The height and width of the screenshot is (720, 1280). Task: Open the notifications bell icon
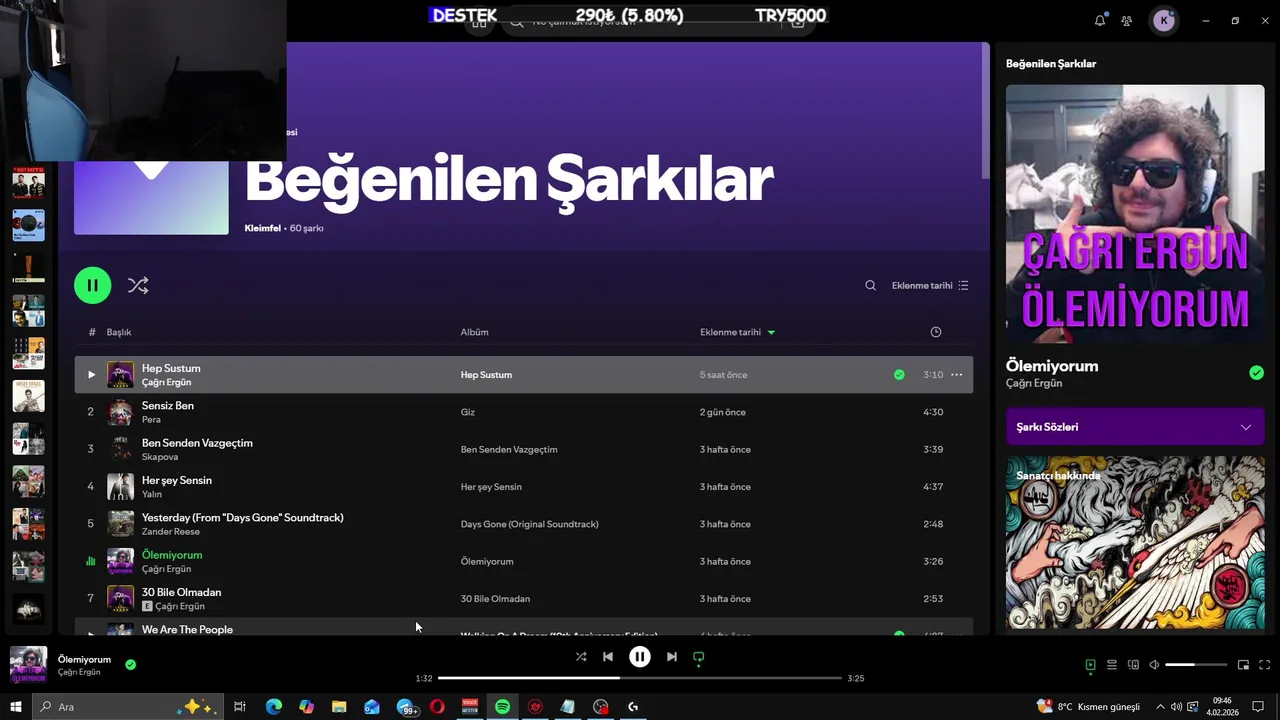click(1100, 20)
